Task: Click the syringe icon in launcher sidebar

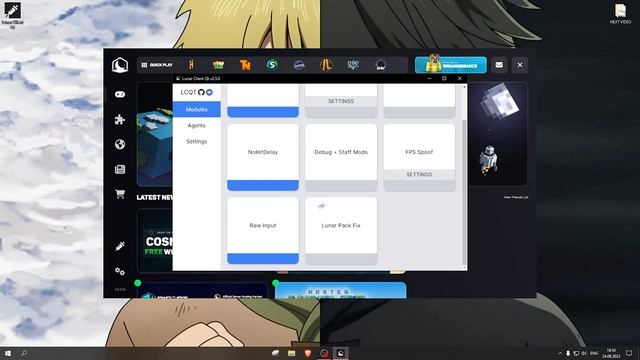Action: coord(120,246)
